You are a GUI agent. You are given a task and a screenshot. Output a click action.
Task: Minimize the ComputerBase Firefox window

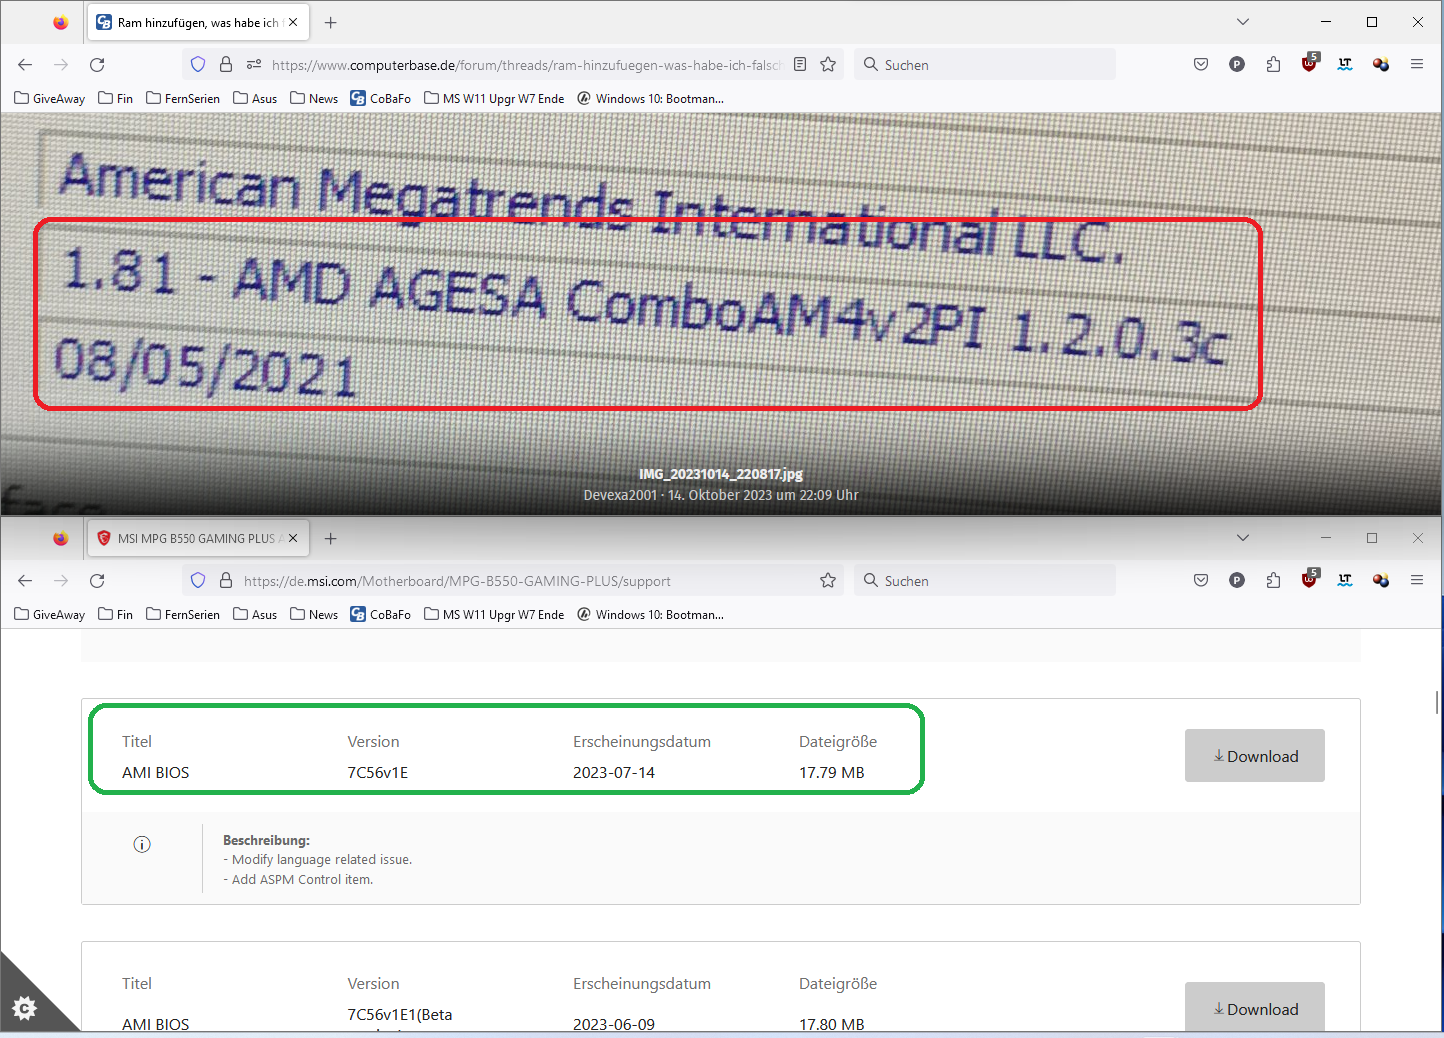[x=1326, y=22]
